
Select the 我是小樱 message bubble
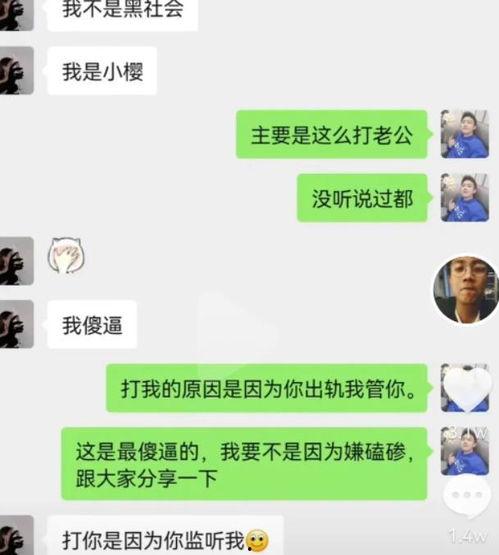coord(102,71)
